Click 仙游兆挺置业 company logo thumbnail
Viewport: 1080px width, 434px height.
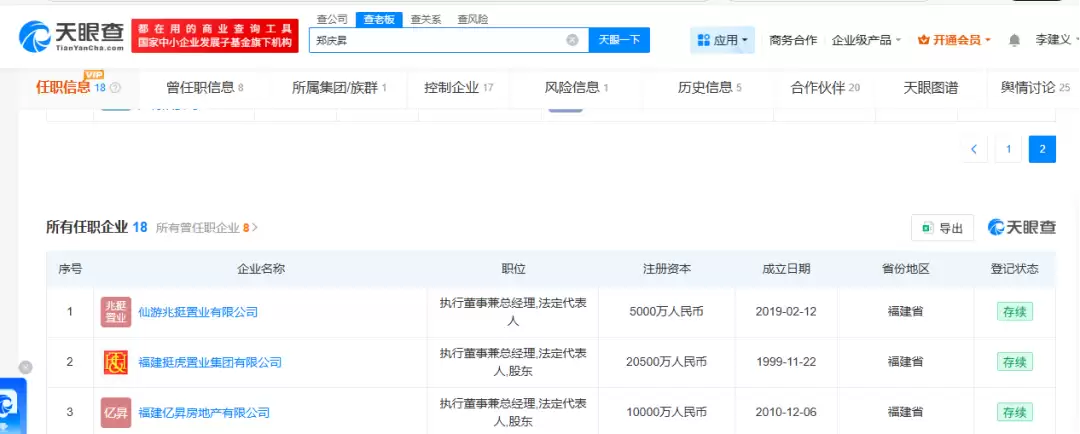click(116, 312)
